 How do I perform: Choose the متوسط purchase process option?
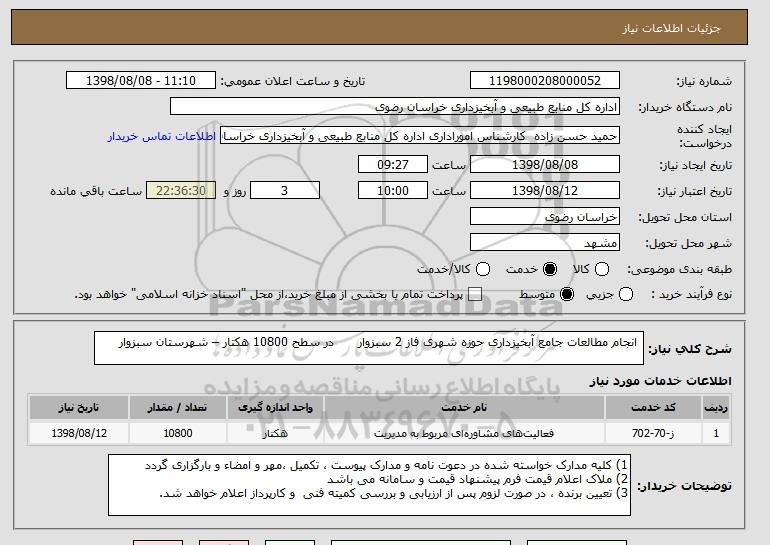(567, 295)
